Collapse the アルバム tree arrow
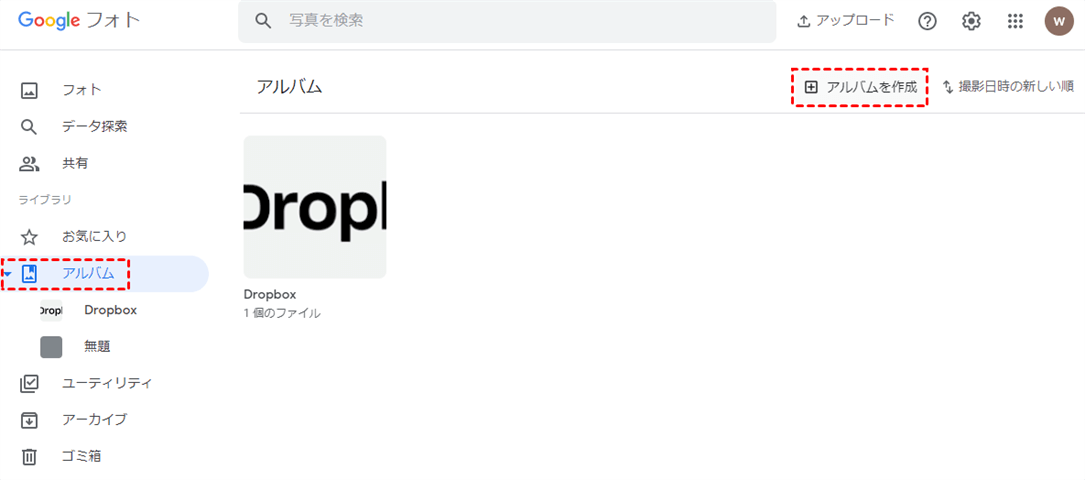This screenshot has width=1085, height=480. (7, 274)
